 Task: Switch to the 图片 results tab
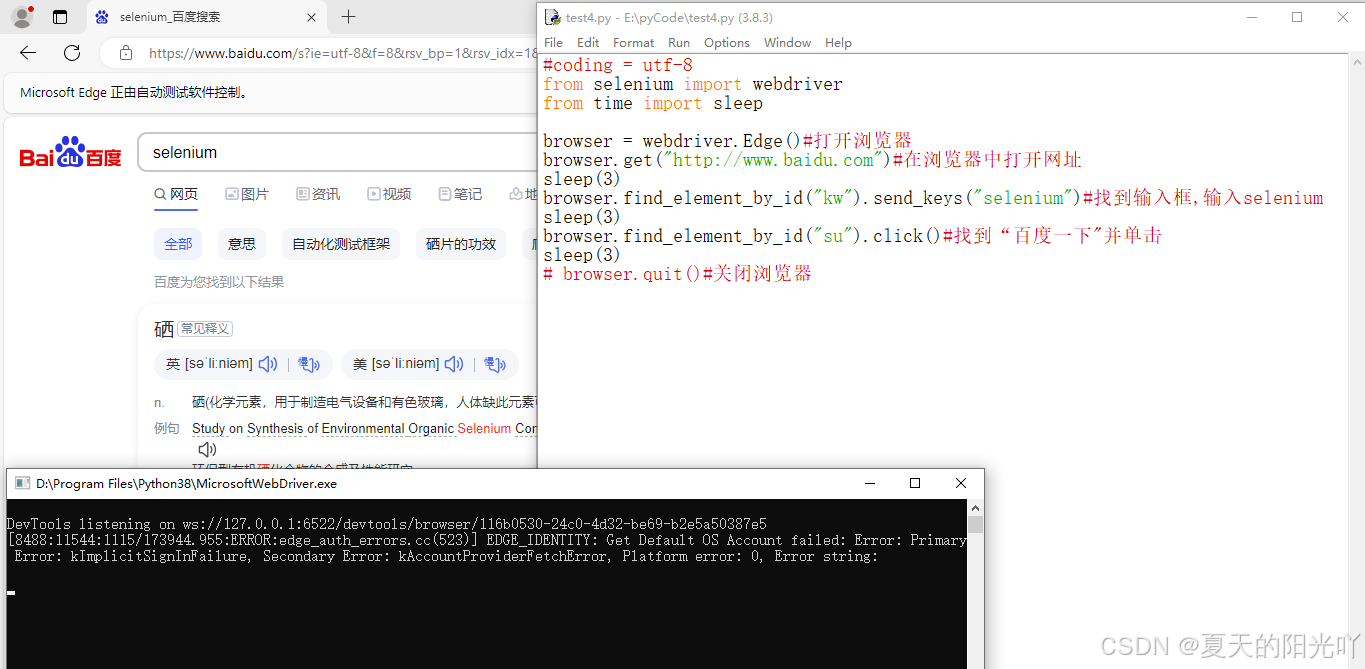point(247,194)
